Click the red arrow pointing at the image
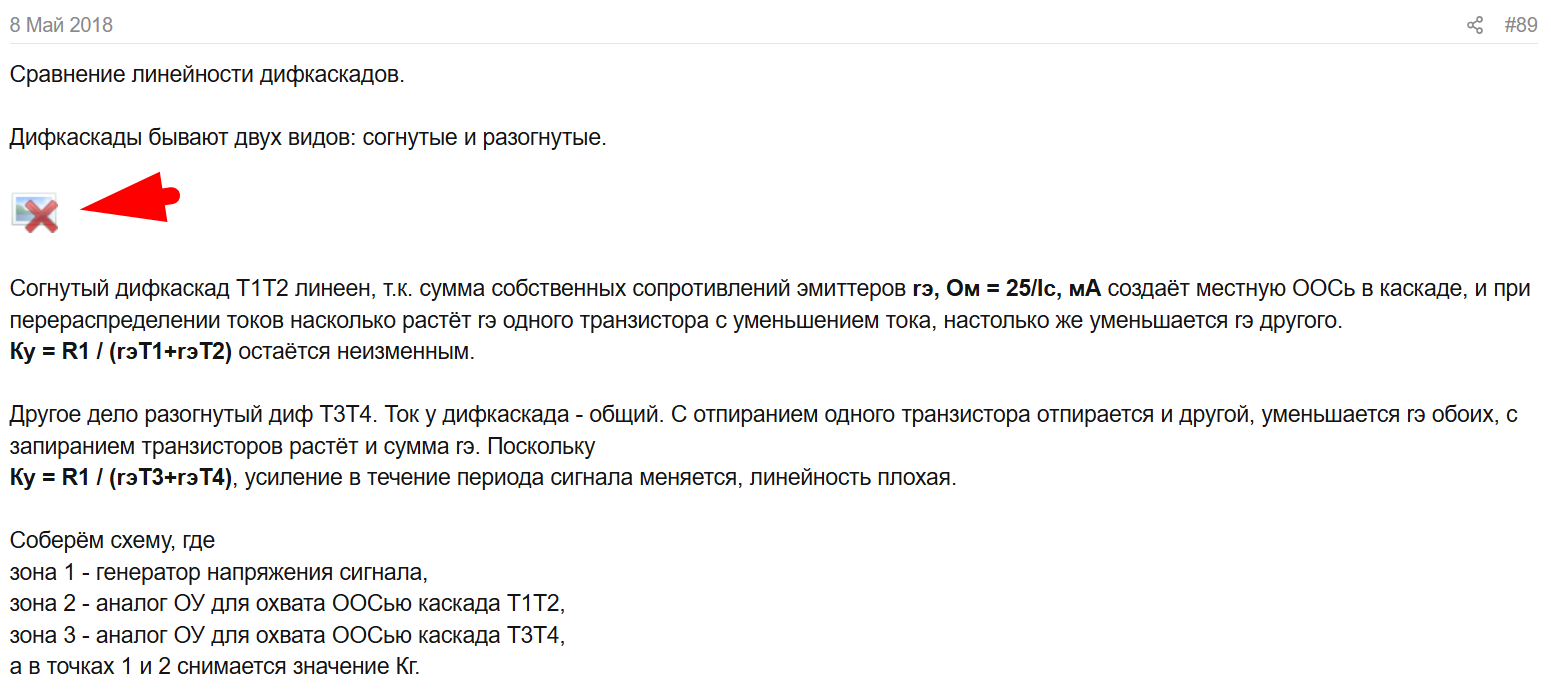1551x692 pixels. pos(130,200)
